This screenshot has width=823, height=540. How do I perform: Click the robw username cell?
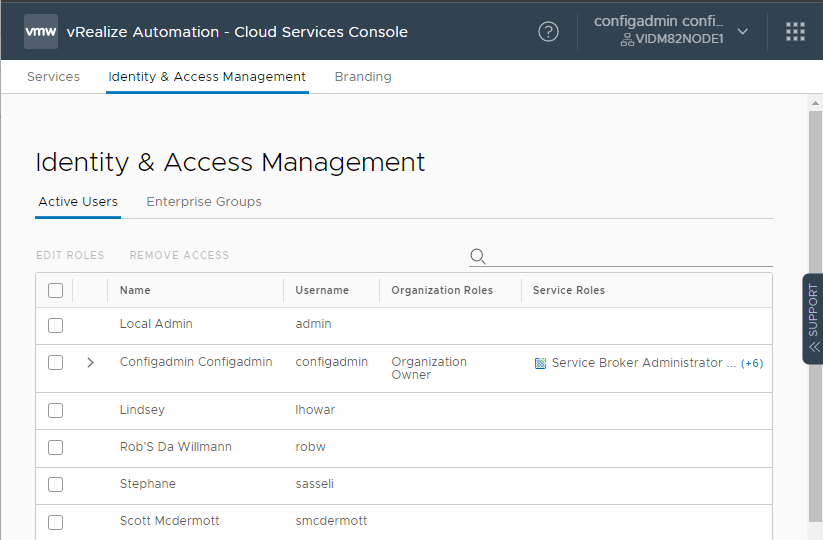(310, 447)
